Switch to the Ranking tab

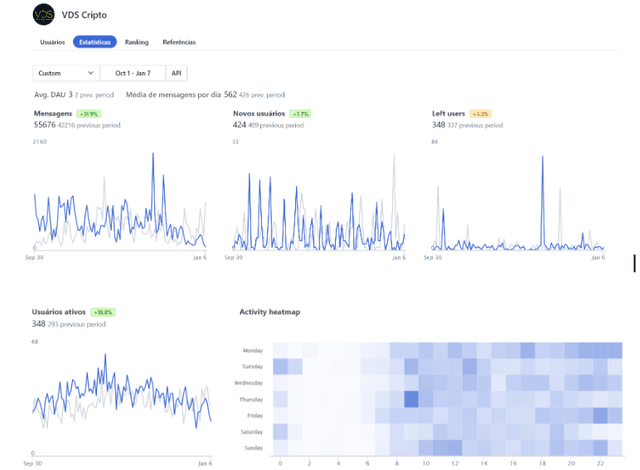137,42
